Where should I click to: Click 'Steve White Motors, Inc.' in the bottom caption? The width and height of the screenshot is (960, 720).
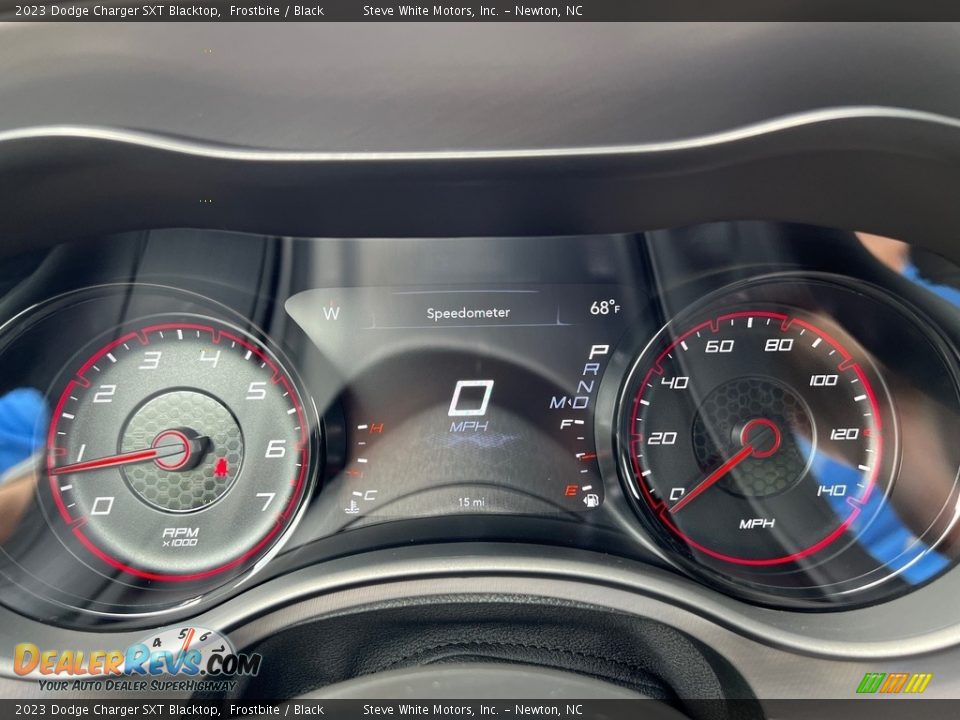(x=431, y=710)
